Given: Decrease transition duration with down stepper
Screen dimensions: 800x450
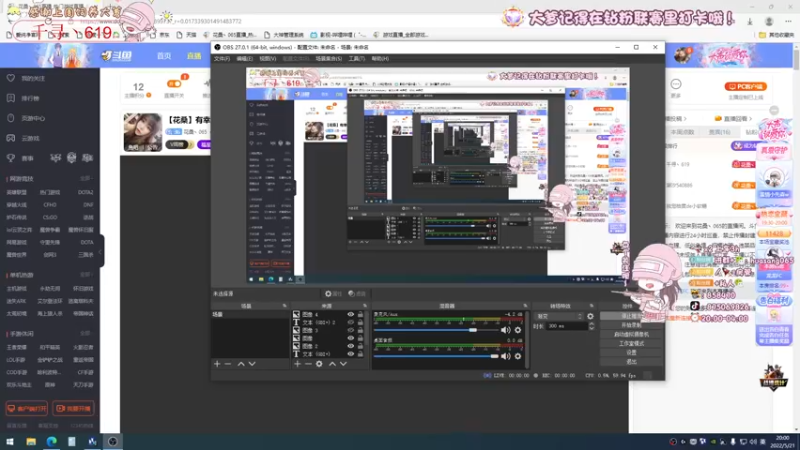Looking at the screenshot, I should [591, 328].
